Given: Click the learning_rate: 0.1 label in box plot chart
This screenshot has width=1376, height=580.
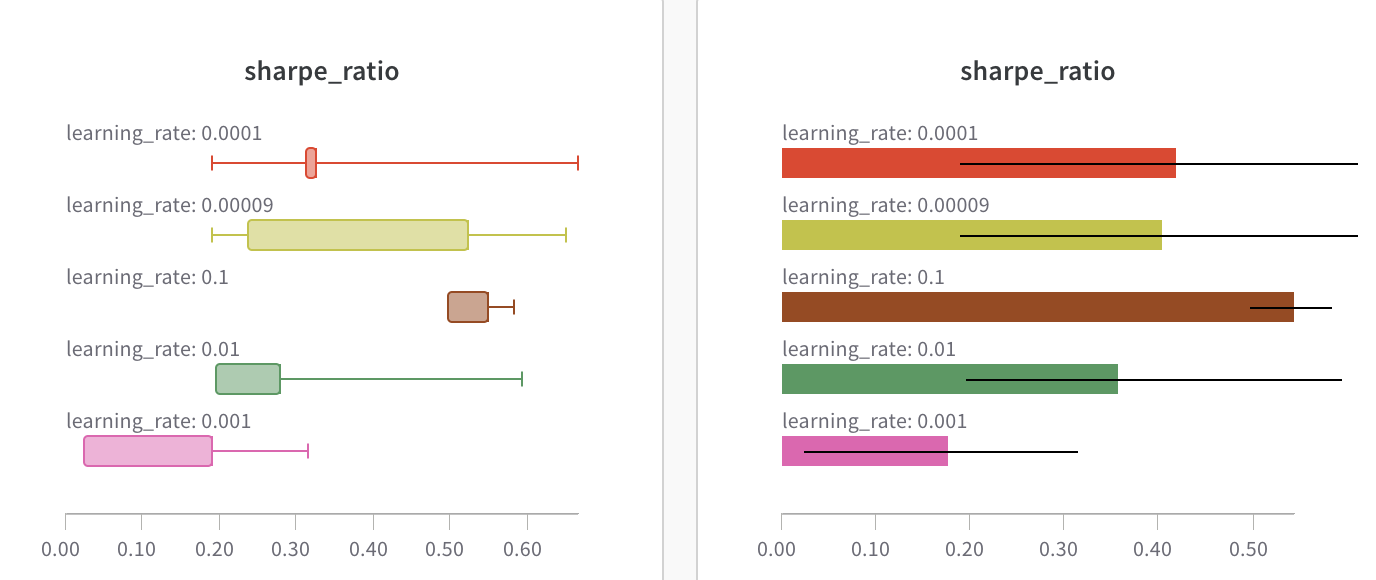Looking at the screenshot, I should [x=147, y=277].
